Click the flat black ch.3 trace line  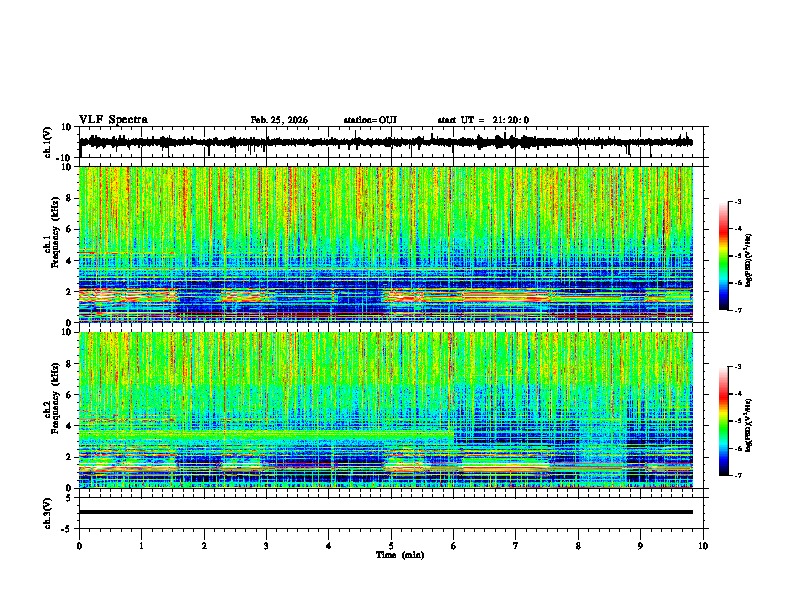(x=385, y=512)
